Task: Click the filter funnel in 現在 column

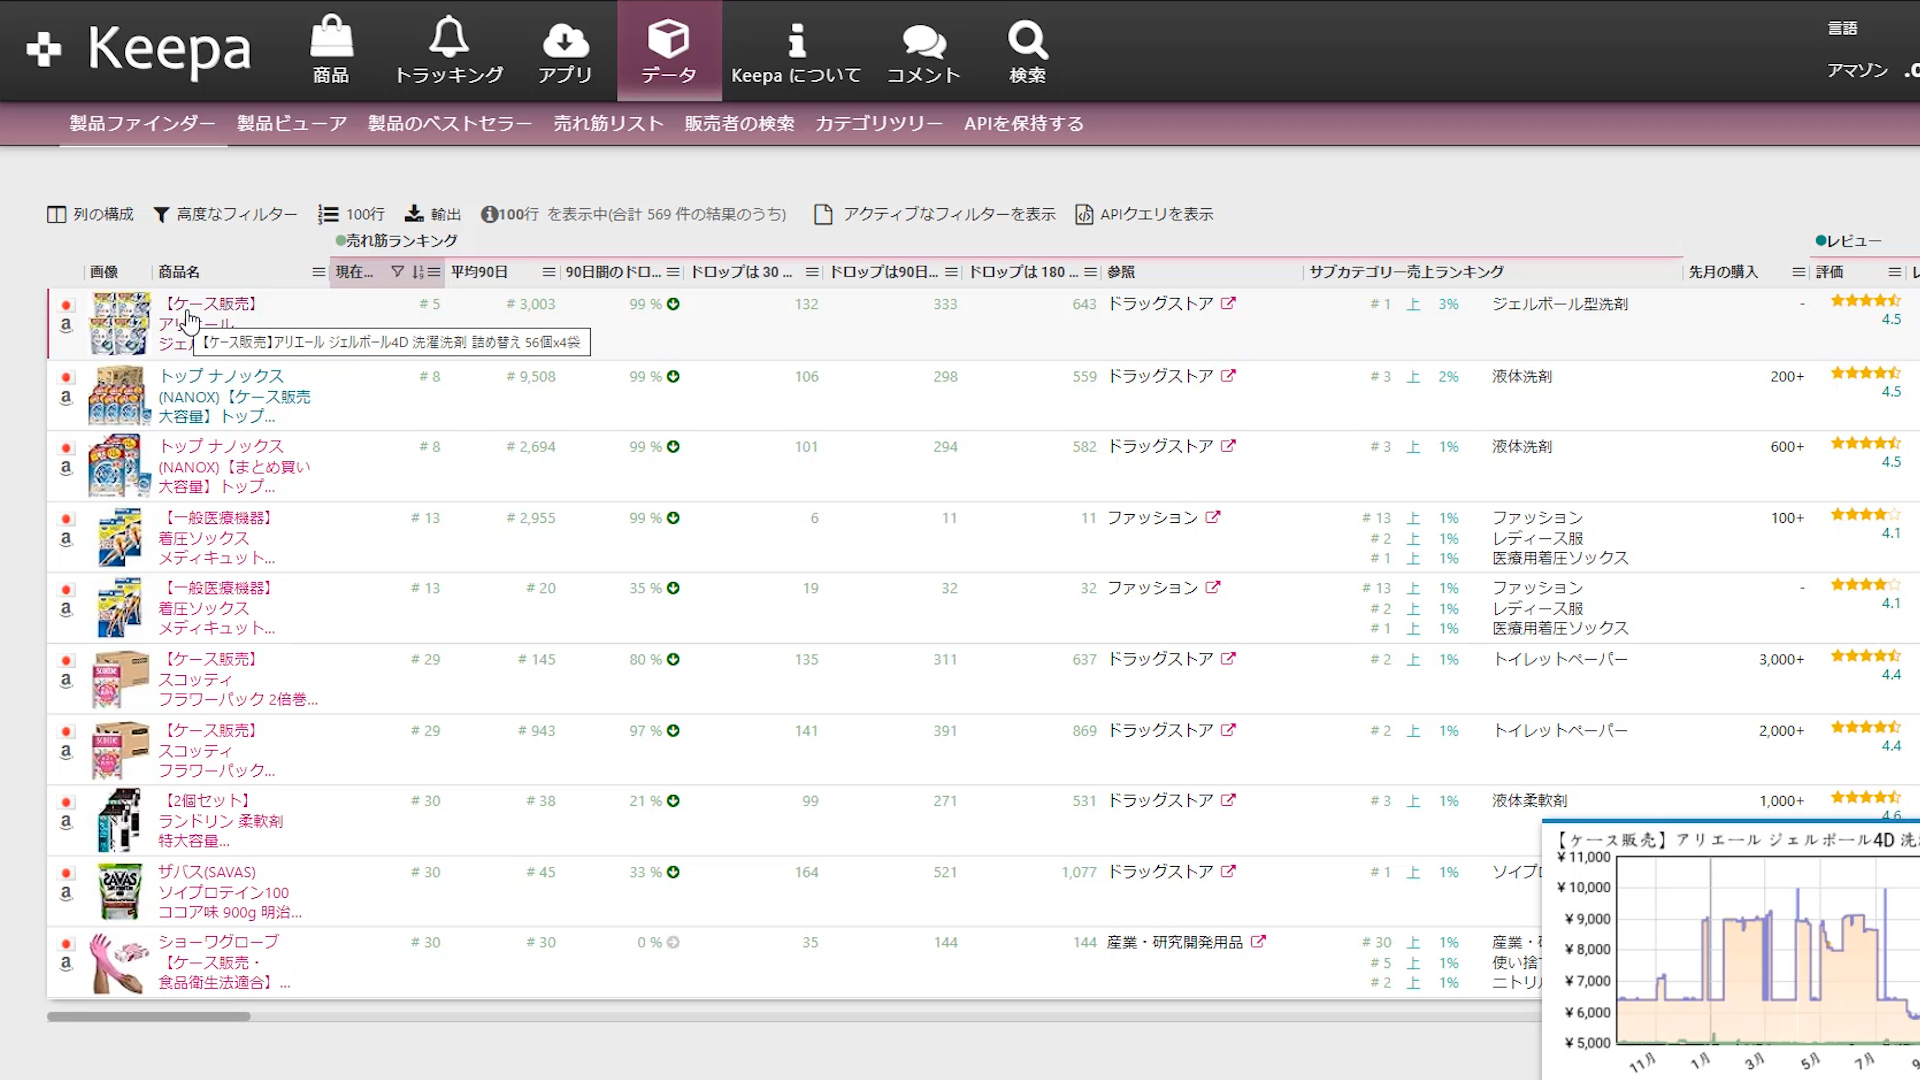Action: click(x=397, y=272)
